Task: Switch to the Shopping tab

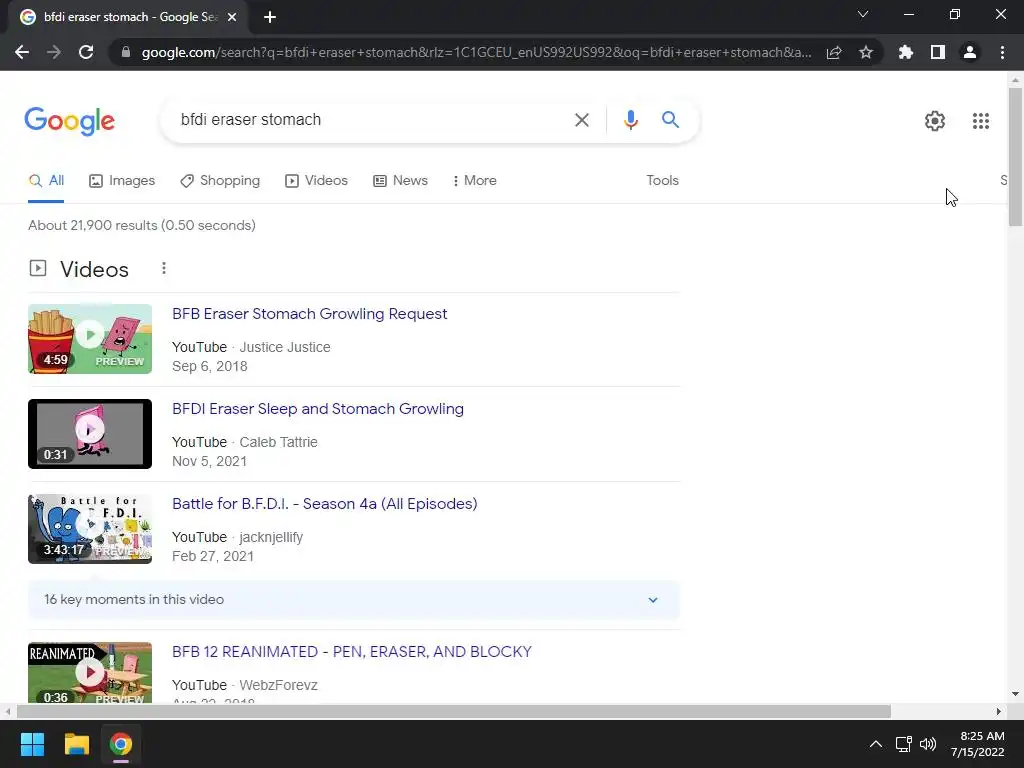Action: 220,180
